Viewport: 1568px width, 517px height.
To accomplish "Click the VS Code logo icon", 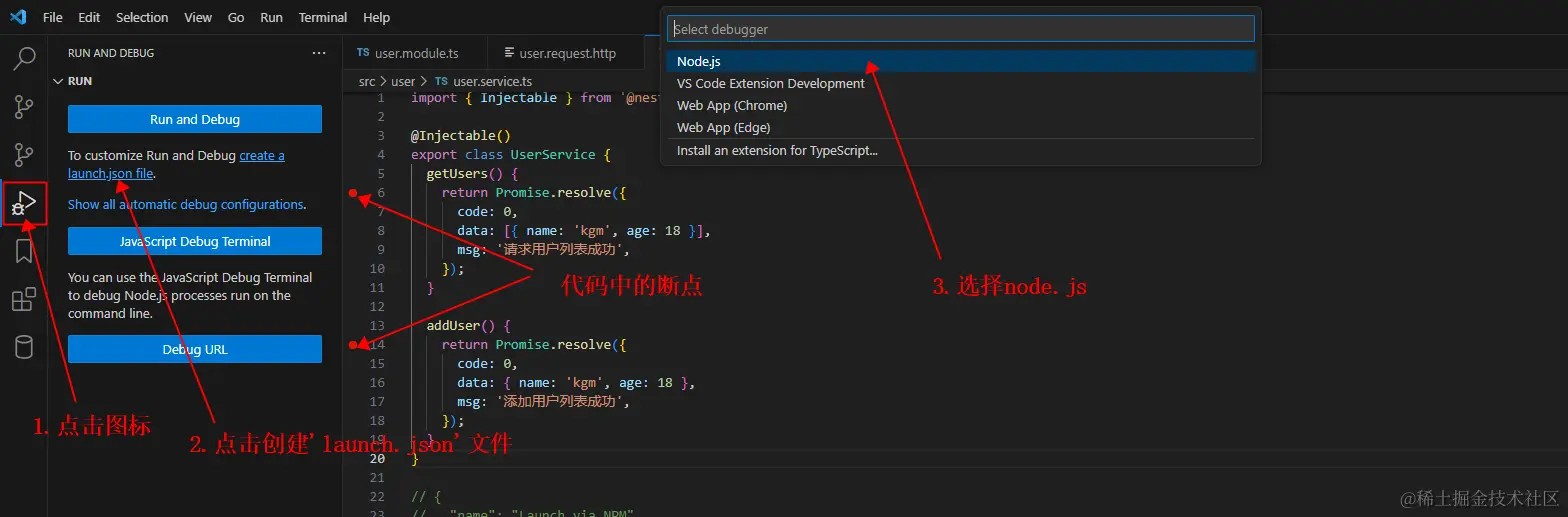I will click(17, 17).
